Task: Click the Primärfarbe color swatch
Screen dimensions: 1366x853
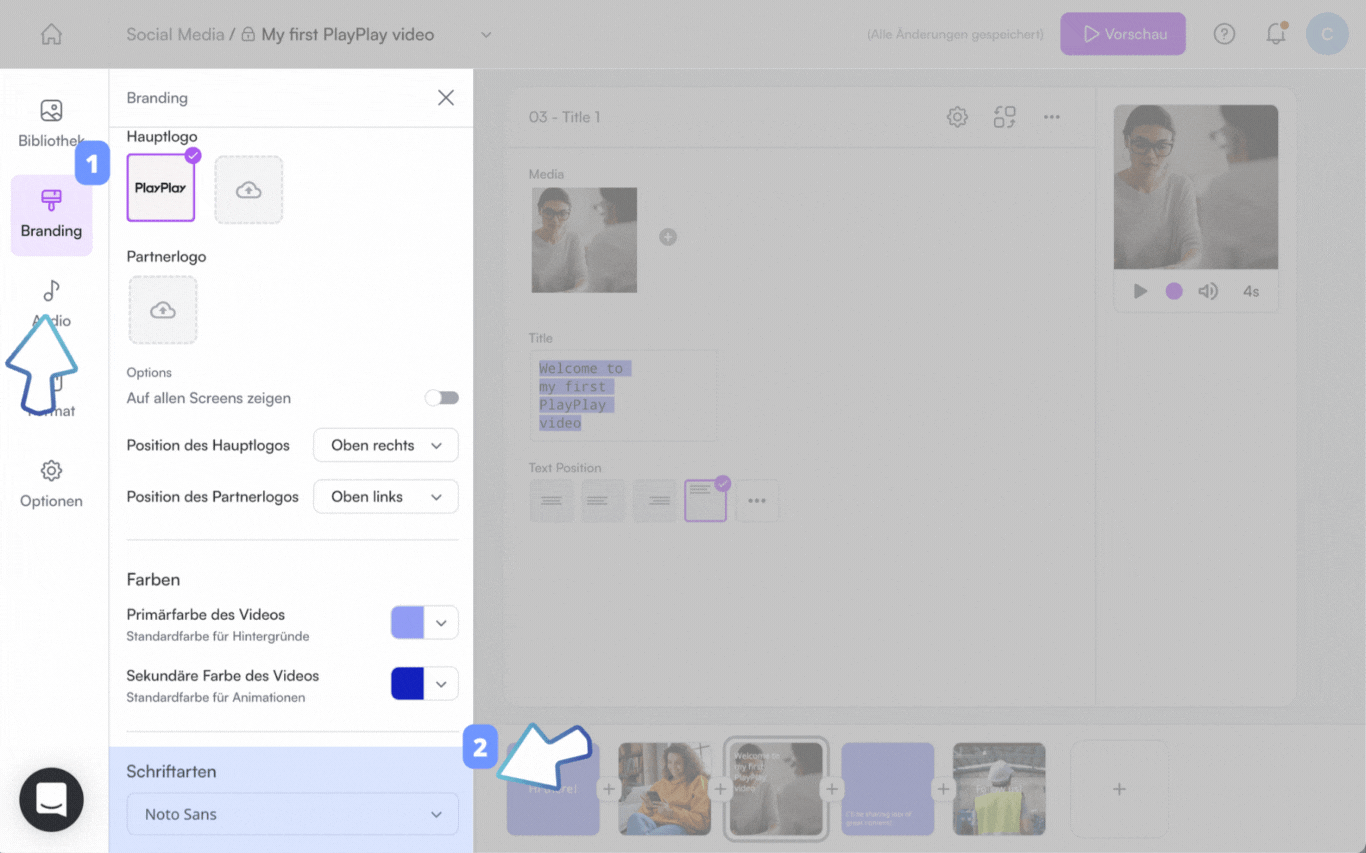Action: (407, 622)
